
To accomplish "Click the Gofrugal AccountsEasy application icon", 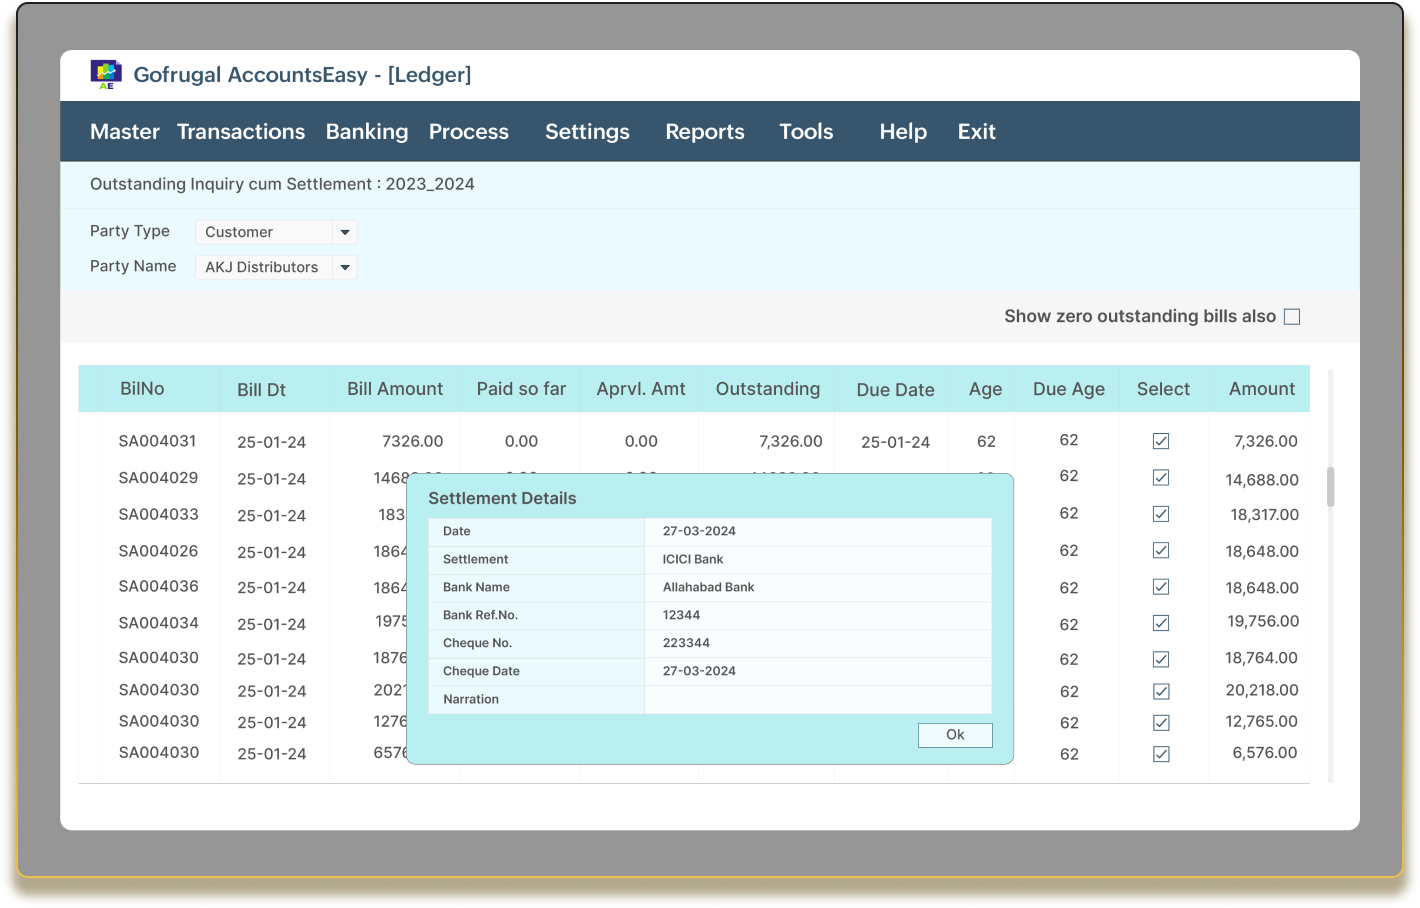I will coord(104,74).
